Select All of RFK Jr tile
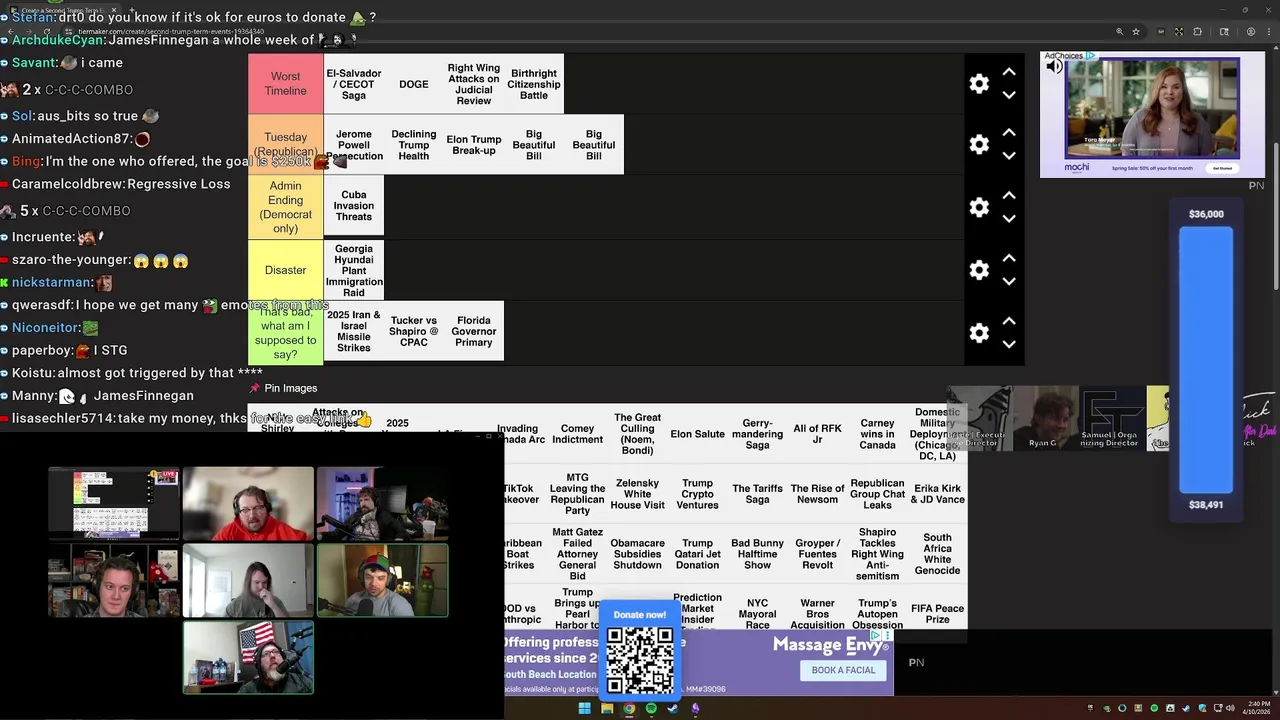This screenshot has height=720, width=1280. [x=817, y=434]
